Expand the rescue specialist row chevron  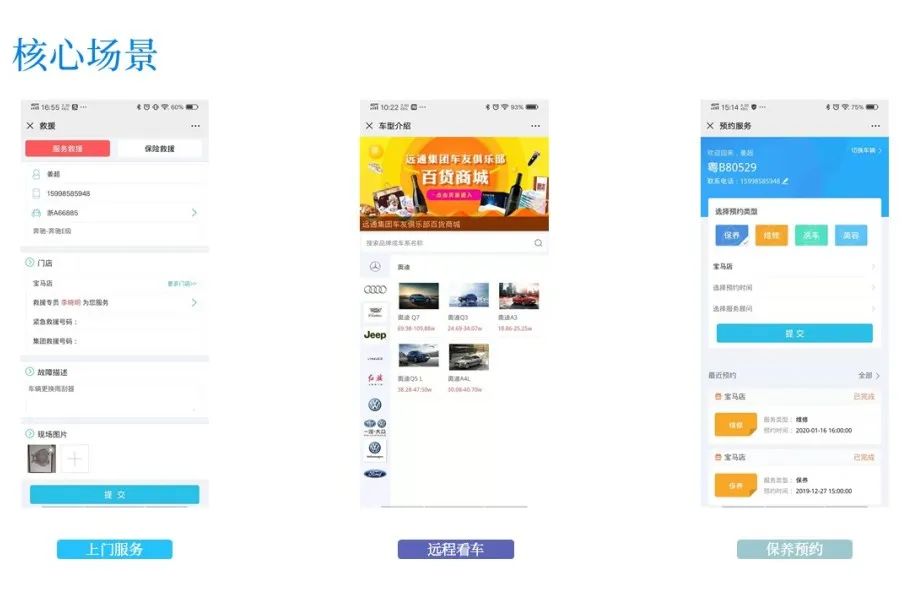(194, 302)
